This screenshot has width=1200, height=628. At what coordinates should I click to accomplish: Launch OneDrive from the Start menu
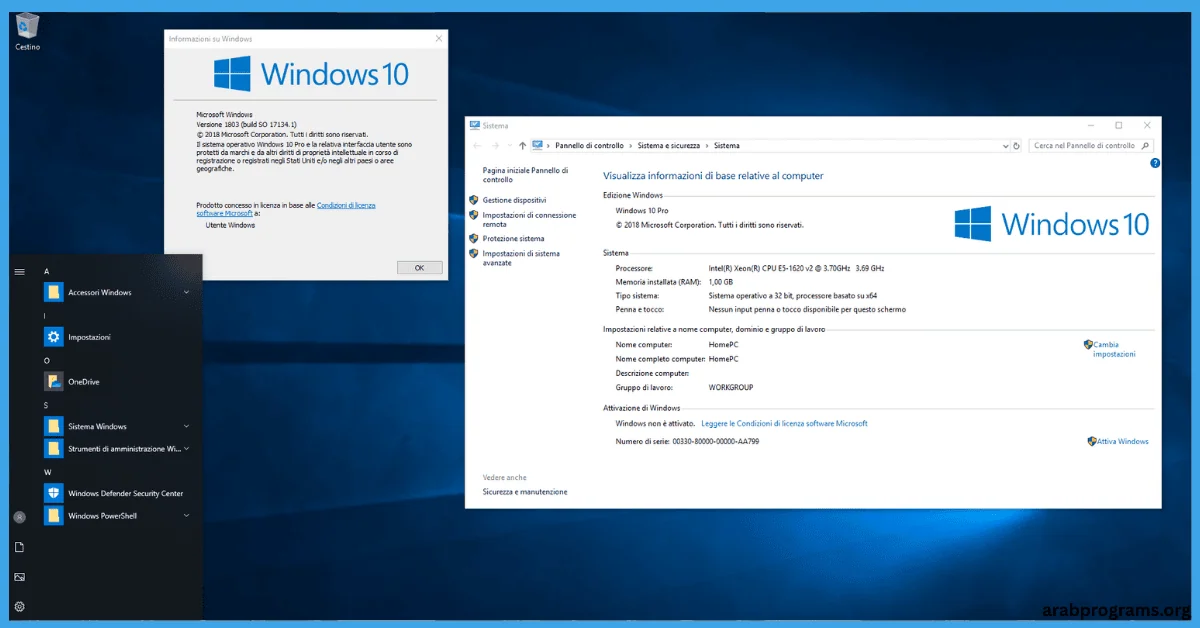[x=82, y=381]
